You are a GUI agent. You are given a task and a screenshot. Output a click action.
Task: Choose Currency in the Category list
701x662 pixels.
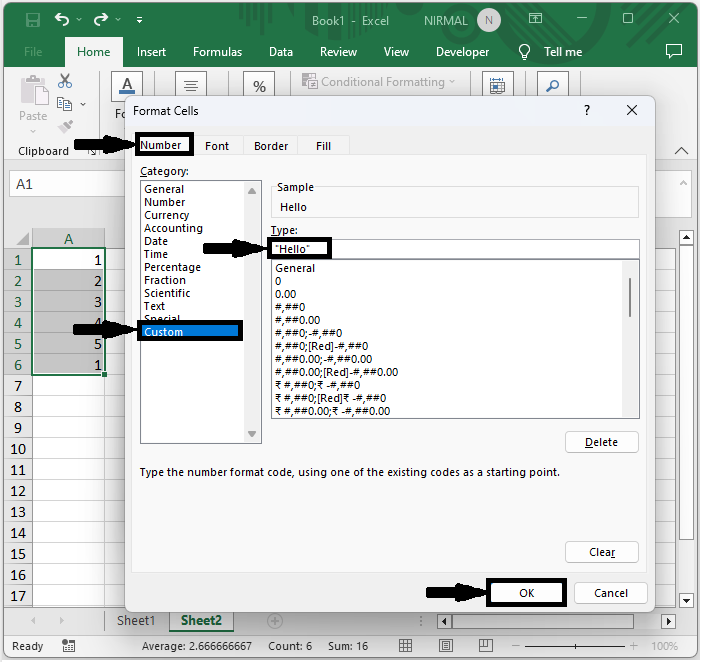click(166, 215)
